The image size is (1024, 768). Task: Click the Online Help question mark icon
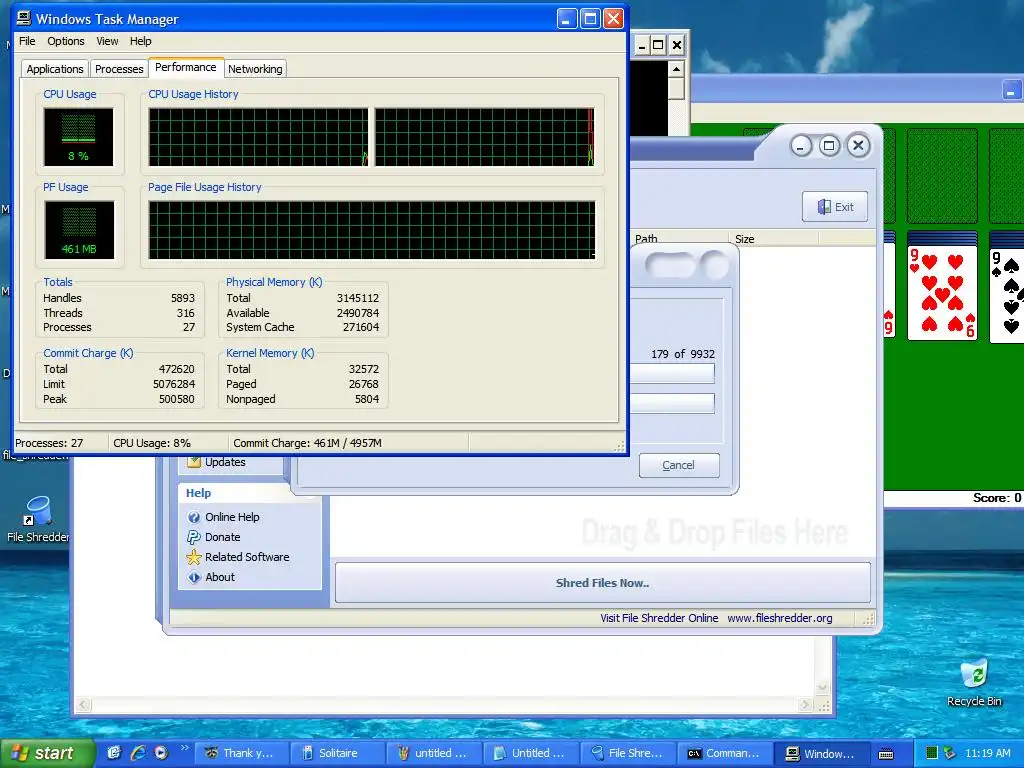click(194, 517)
